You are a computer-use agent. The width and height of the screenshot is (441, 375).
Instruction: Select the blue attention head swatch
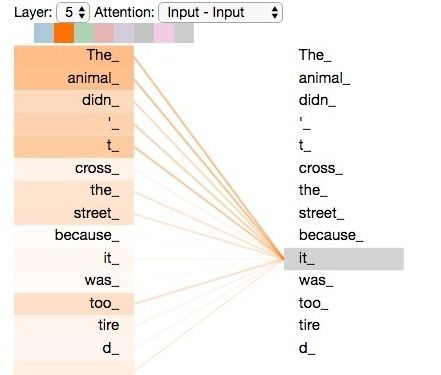coord(44,33)
